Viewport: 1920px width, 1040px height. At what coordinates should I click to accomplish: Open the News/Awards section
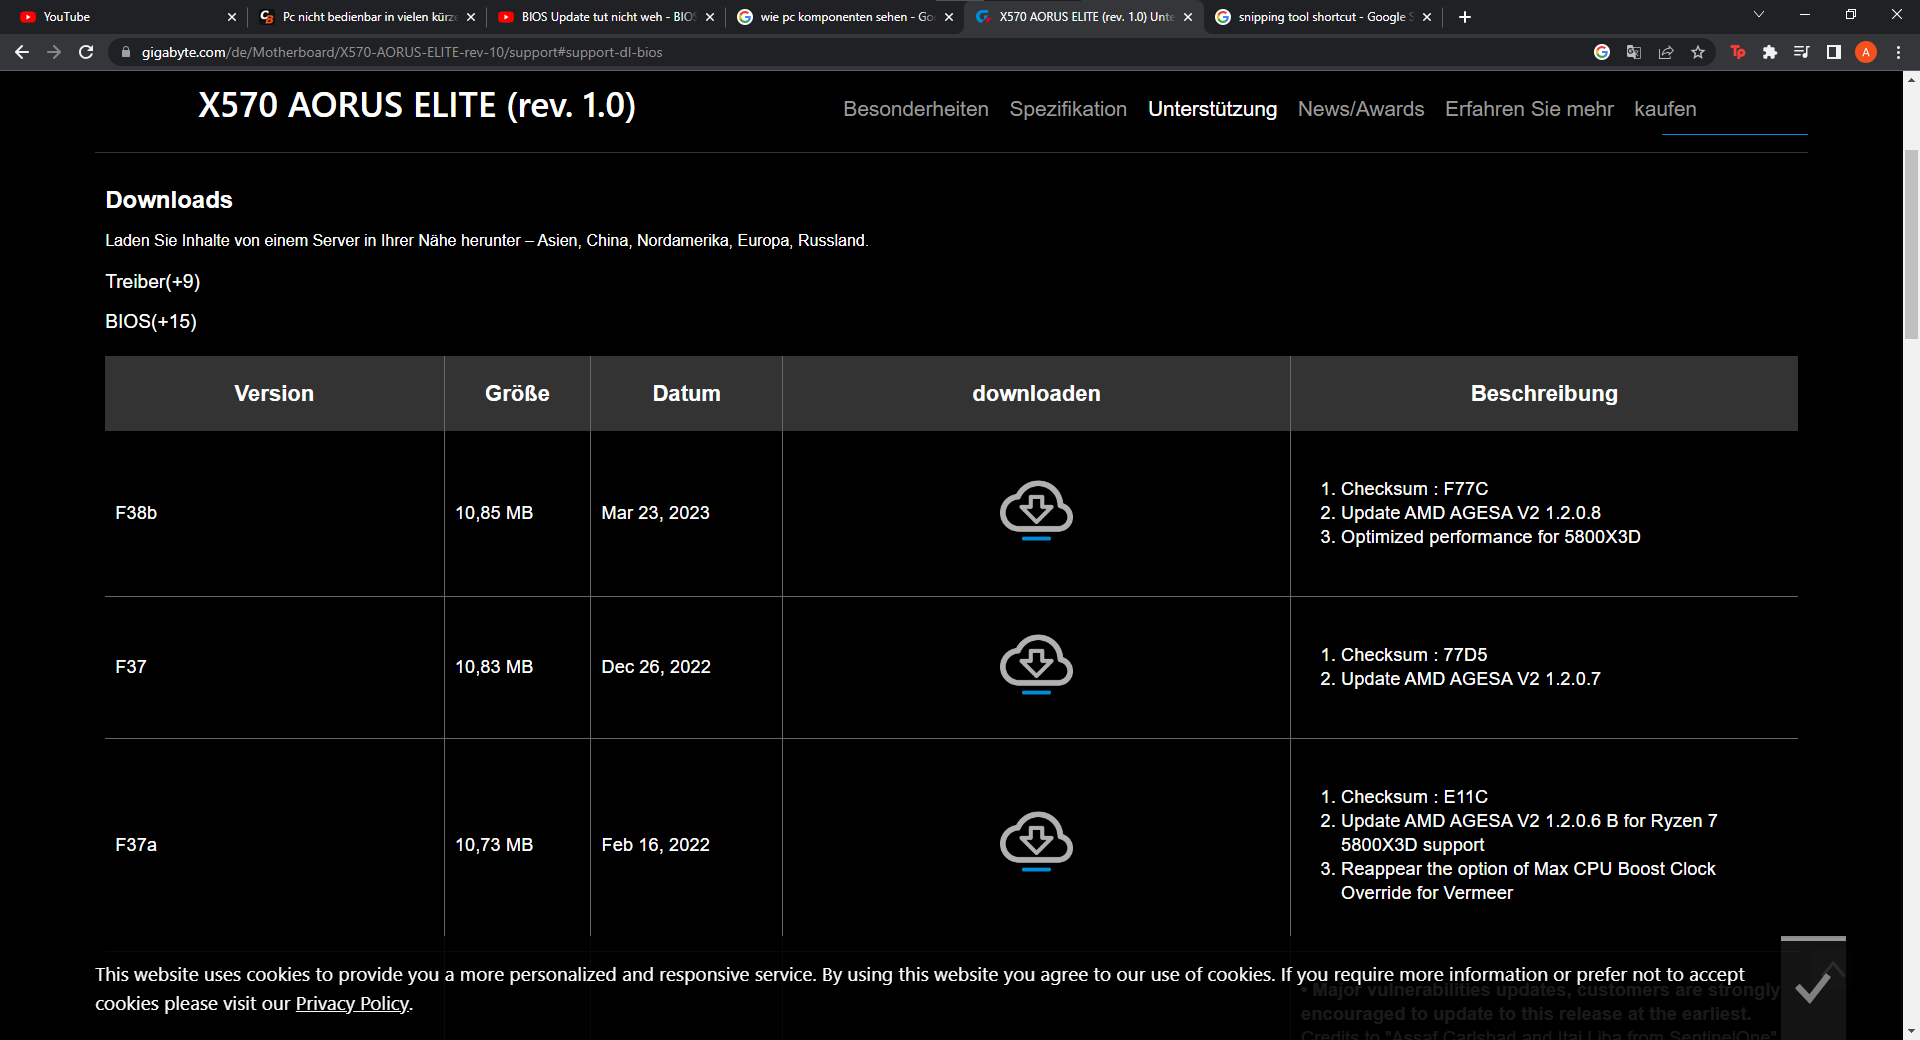point(1361,109)
